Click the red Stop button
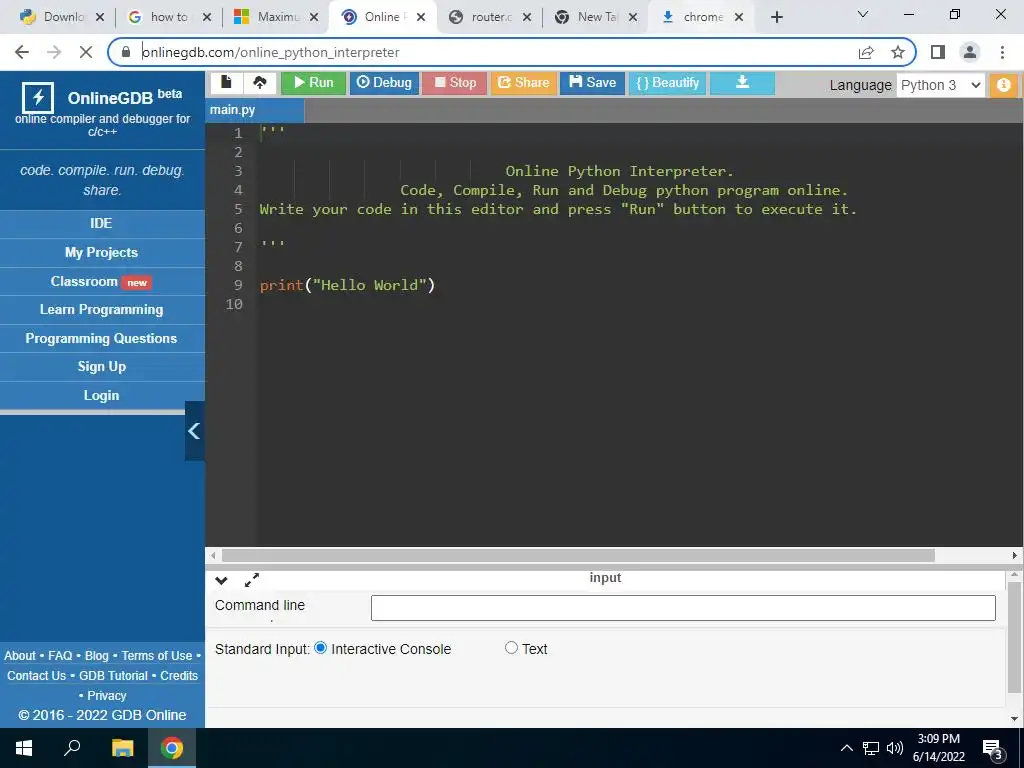This screenshot has width=1024, height=768. click(x=455, y=83)
